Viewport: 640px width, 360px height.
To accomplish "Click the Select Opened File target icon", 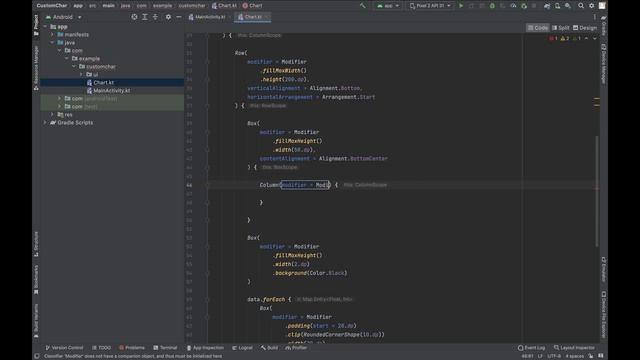I will (x=134, y=17).
